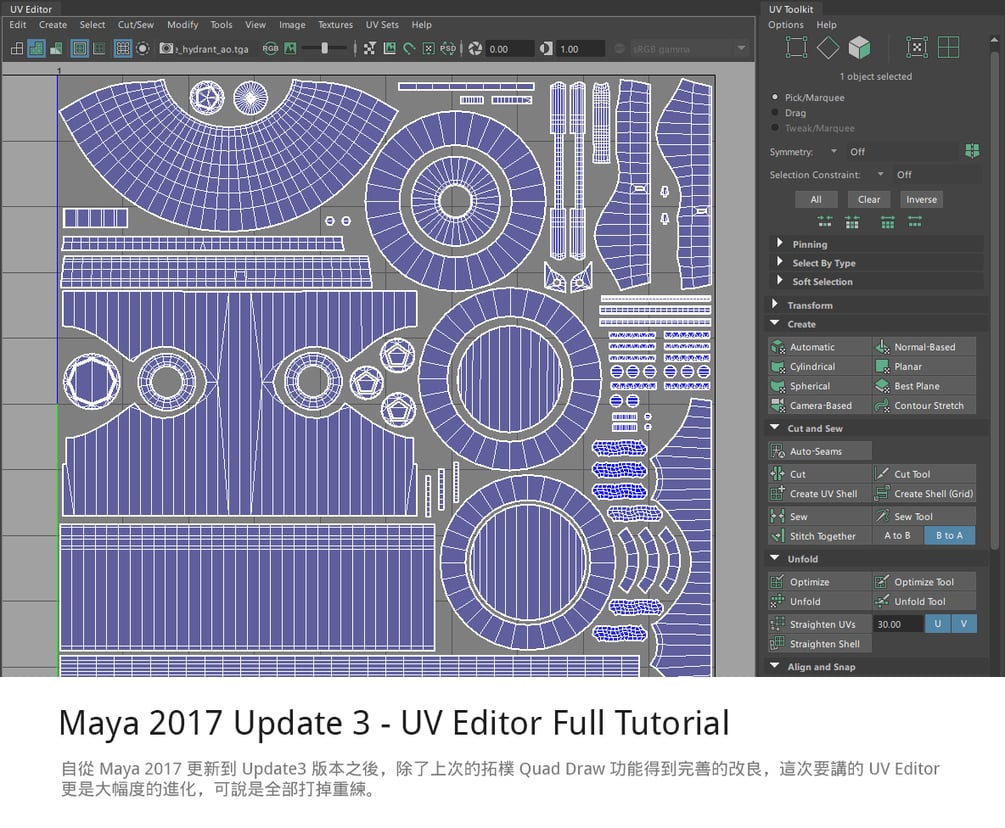Click the UV Toolkit vertical scrollbar
Screen dimensions: 1005x828
(995, 301)
